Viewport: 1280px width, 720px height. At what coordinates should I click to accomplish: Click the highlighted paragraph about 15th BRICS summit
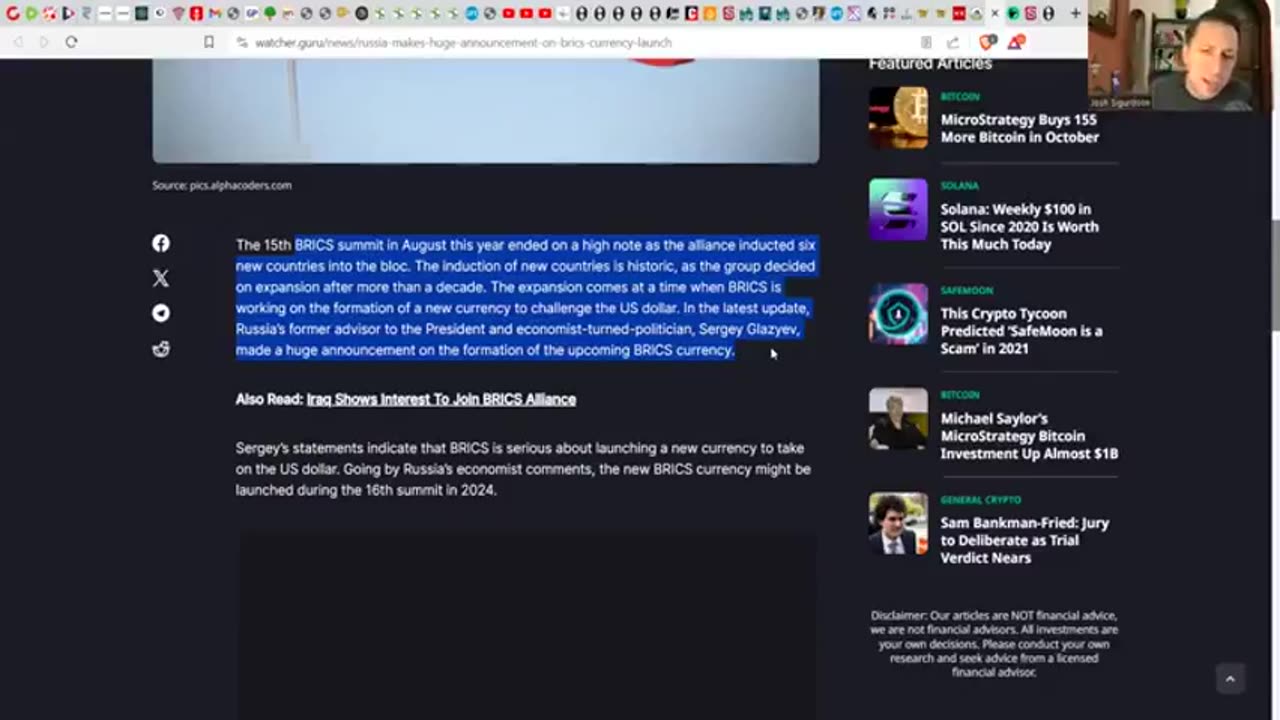[526, 297]
